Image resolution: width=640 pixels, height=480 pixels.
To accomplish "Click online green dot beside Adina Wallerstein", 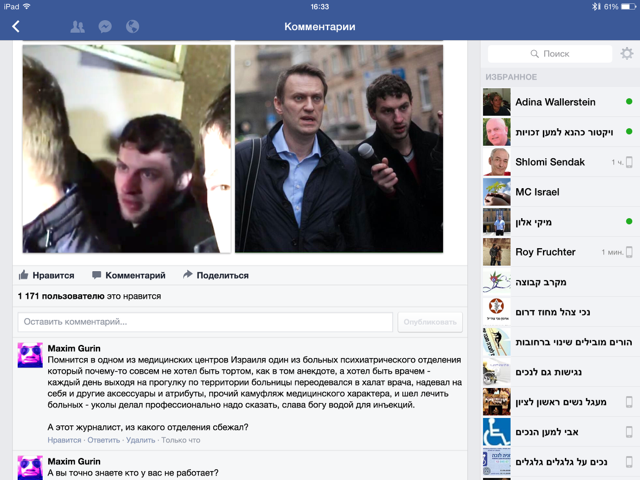I will click(629, 101).
